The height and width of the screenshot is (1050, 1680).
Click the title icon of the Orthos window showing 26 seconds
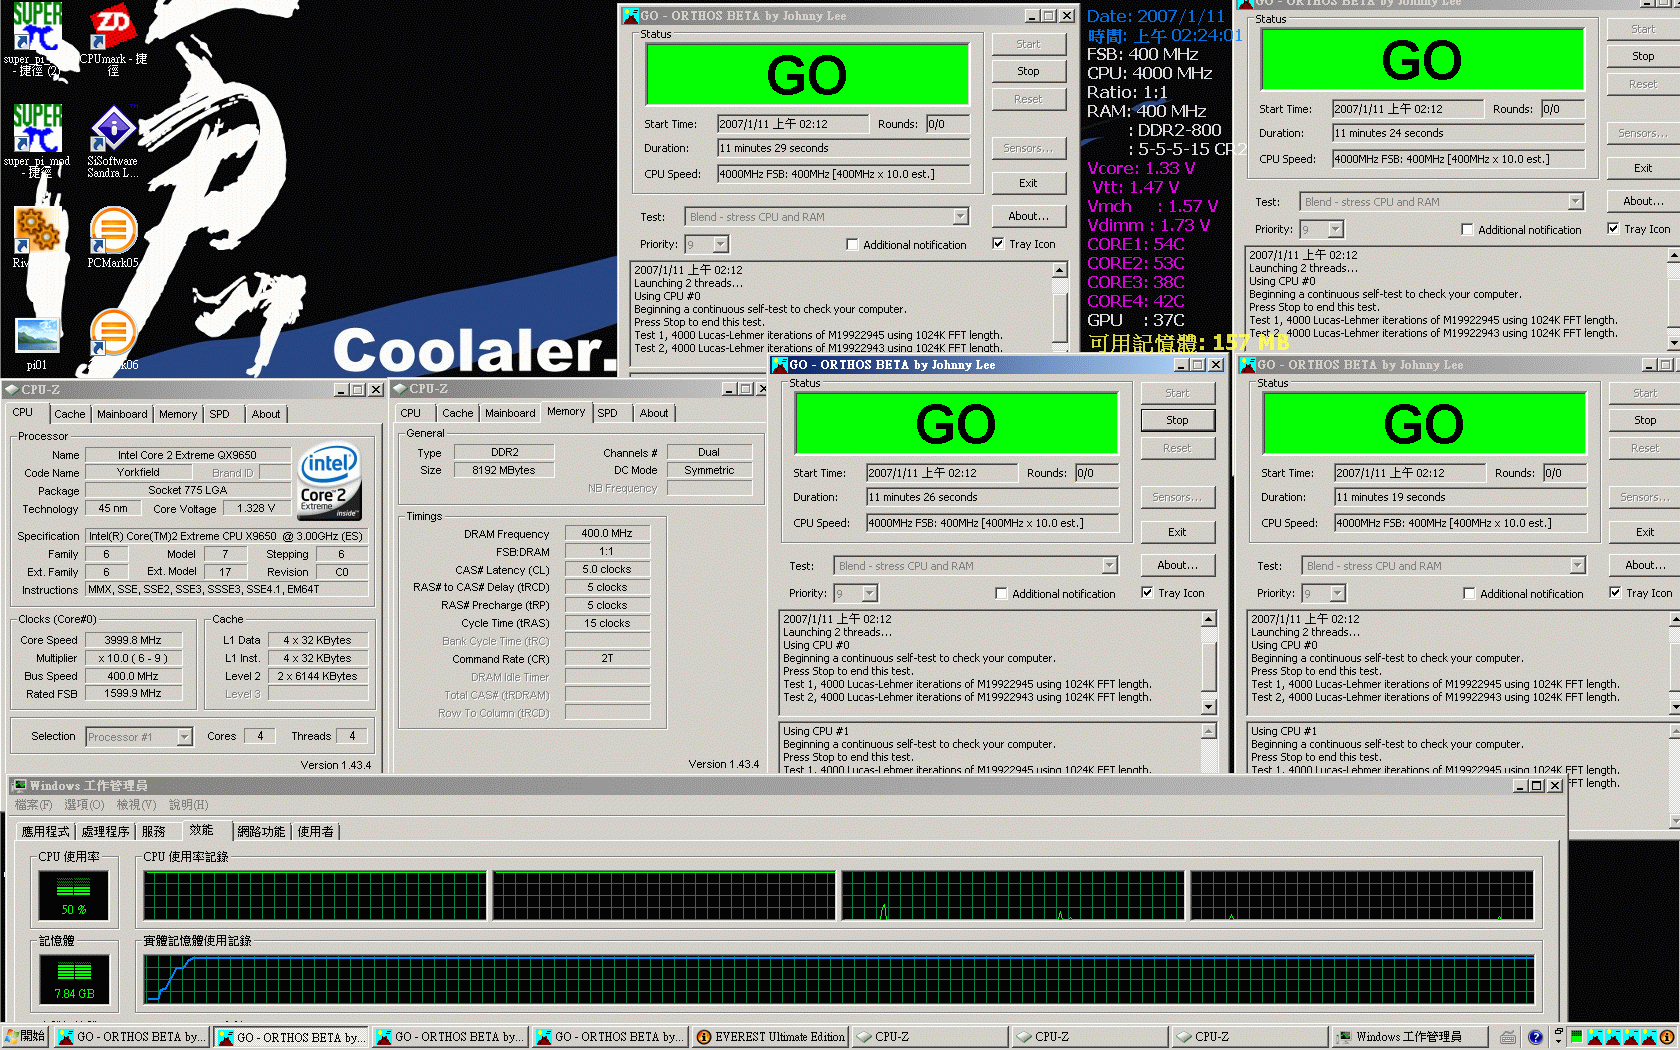pyautogui.click(x=780, y=365)
